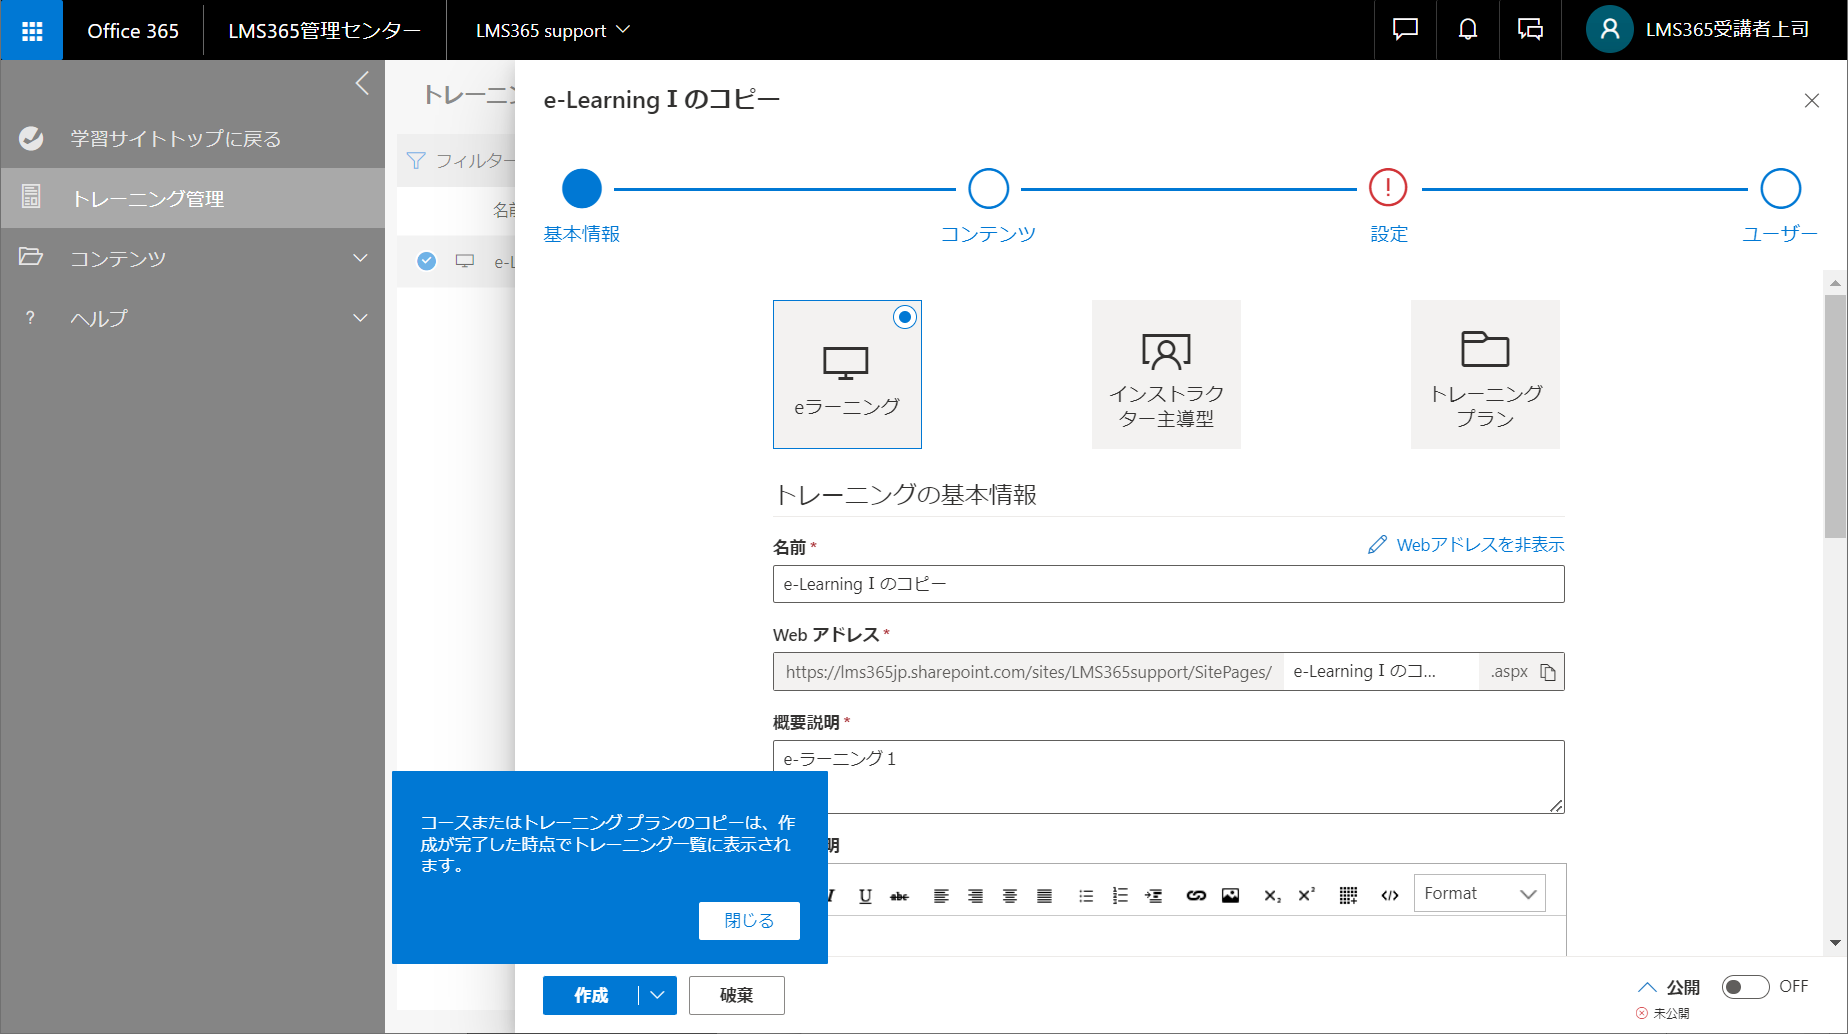Open the Office 365 app launcher grid
The width and height of the screenshot is (1848, 1034).
point(32,30)
